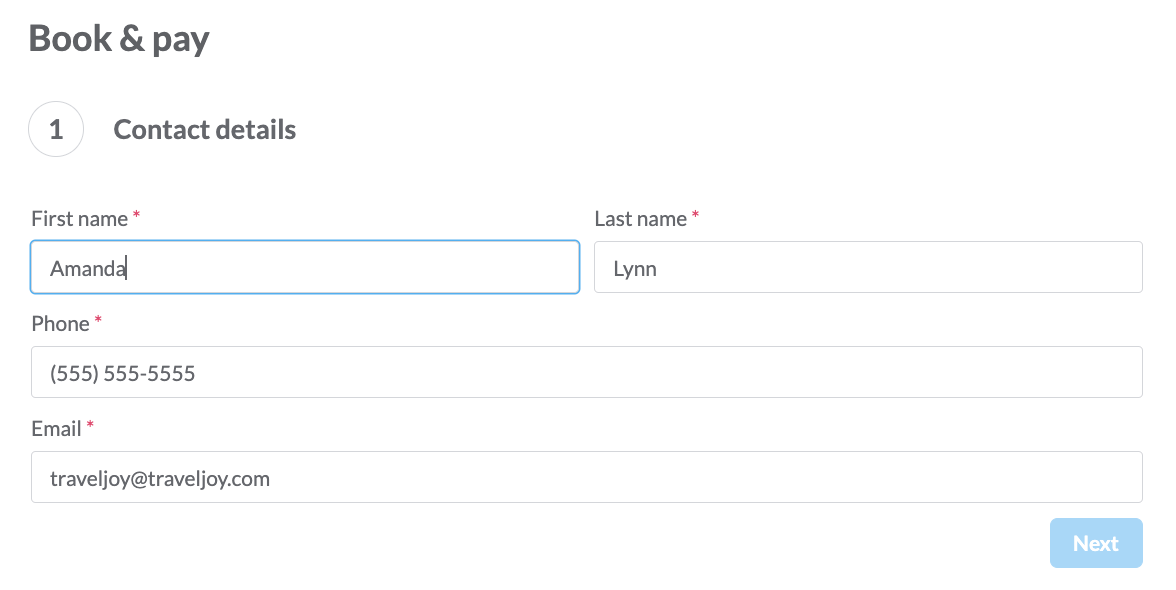Select the Email input field
The width and height of the screenshot is (1176, 590).
click(x=586, y=477)
